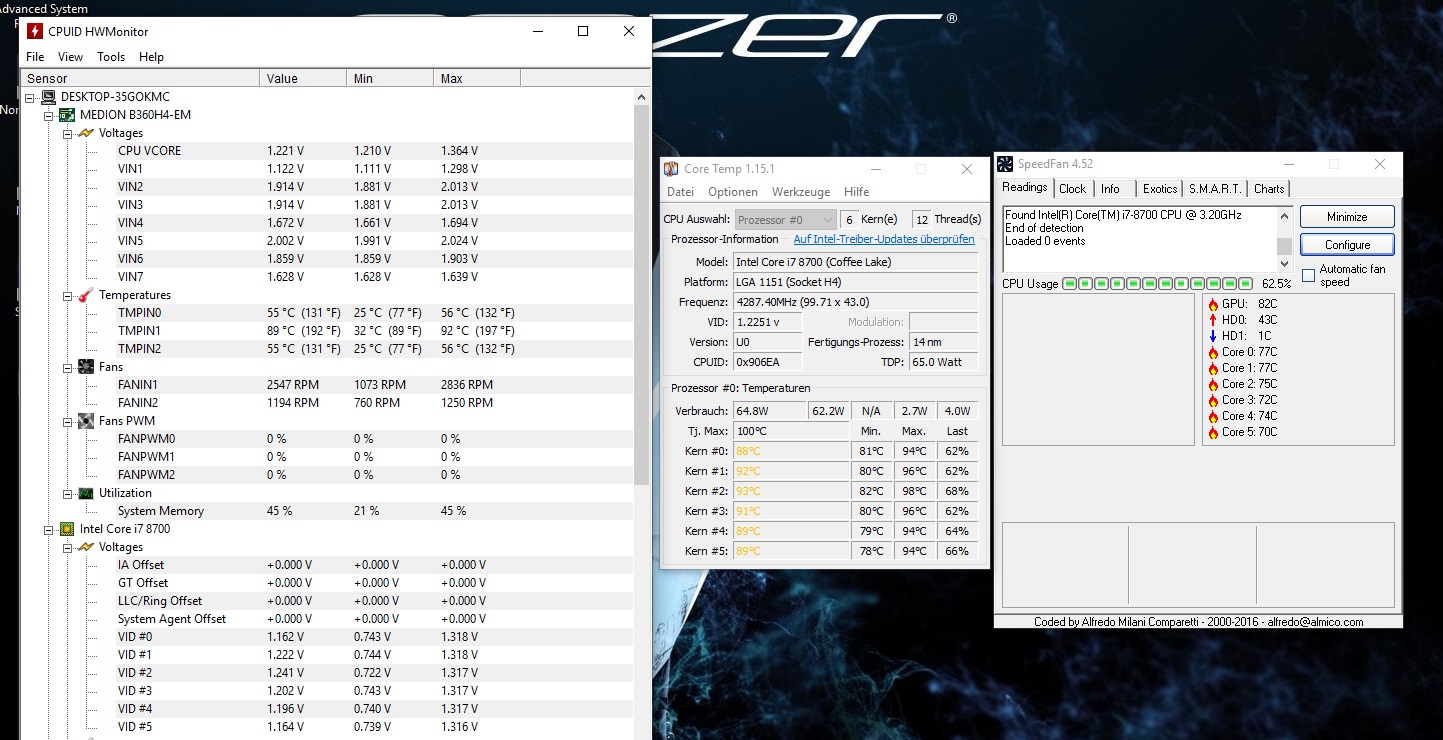Open the HWMonitor Tools menu
1443x740 pixels.
tap(111, 57)
